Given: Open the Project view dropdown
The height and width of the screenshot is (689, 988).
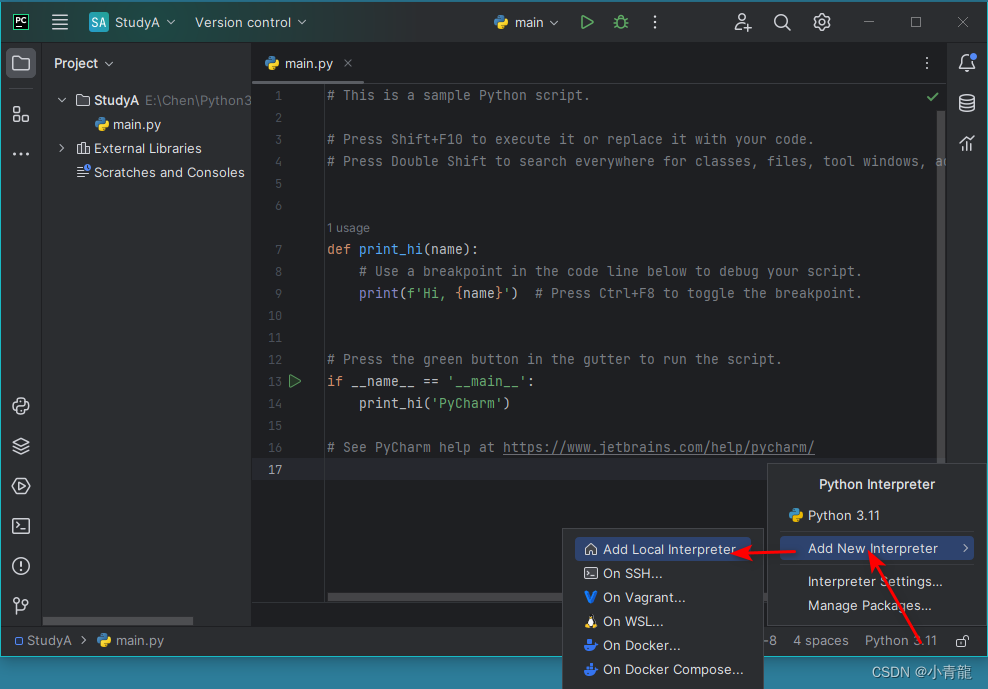Looking at the screenshot, I should click(83, 63).
